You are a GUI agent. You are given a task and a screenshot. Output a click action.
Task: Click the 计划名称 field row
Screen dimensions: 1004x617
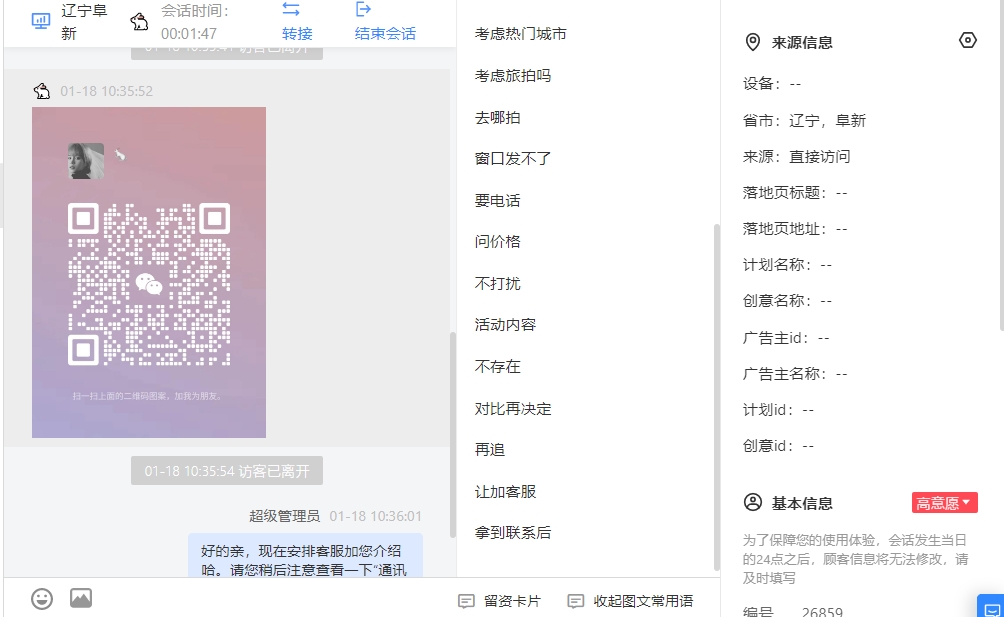(x=787, y=265)
